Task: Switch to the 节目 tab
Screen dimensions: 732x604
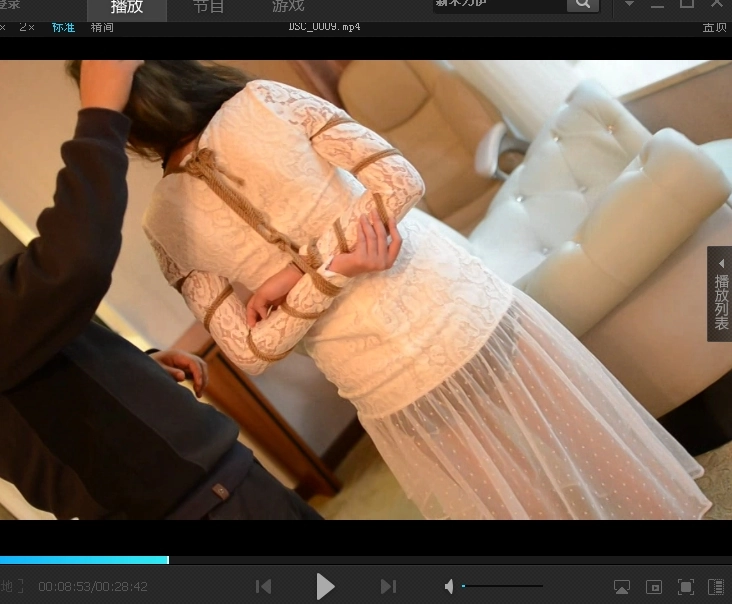Action: pos(208,7)
